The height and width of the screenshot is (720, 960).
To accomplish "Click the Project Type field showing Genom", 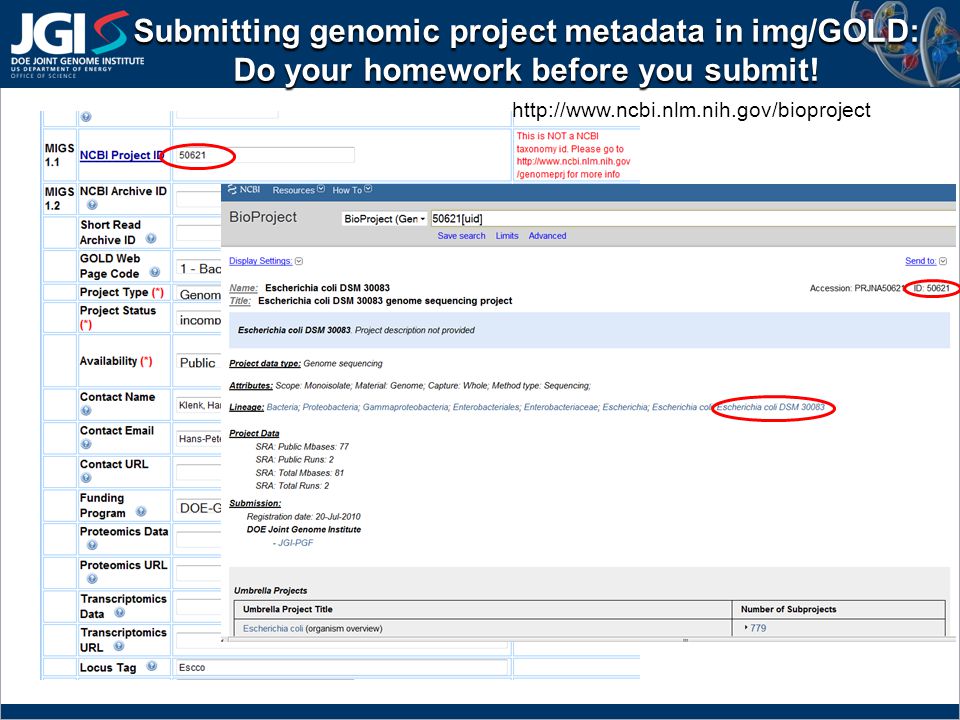I will coord(198,294).
